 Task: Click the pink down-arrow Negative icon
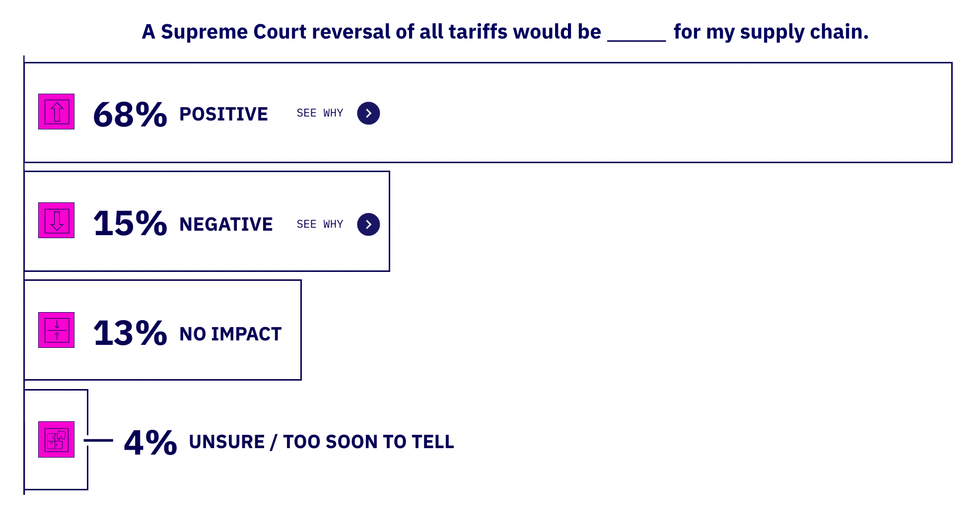pos(56,221)
